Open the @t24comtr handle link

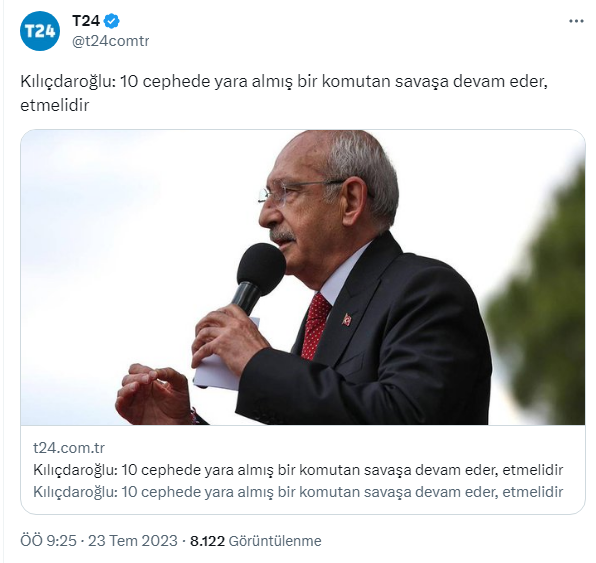(111, 41)
